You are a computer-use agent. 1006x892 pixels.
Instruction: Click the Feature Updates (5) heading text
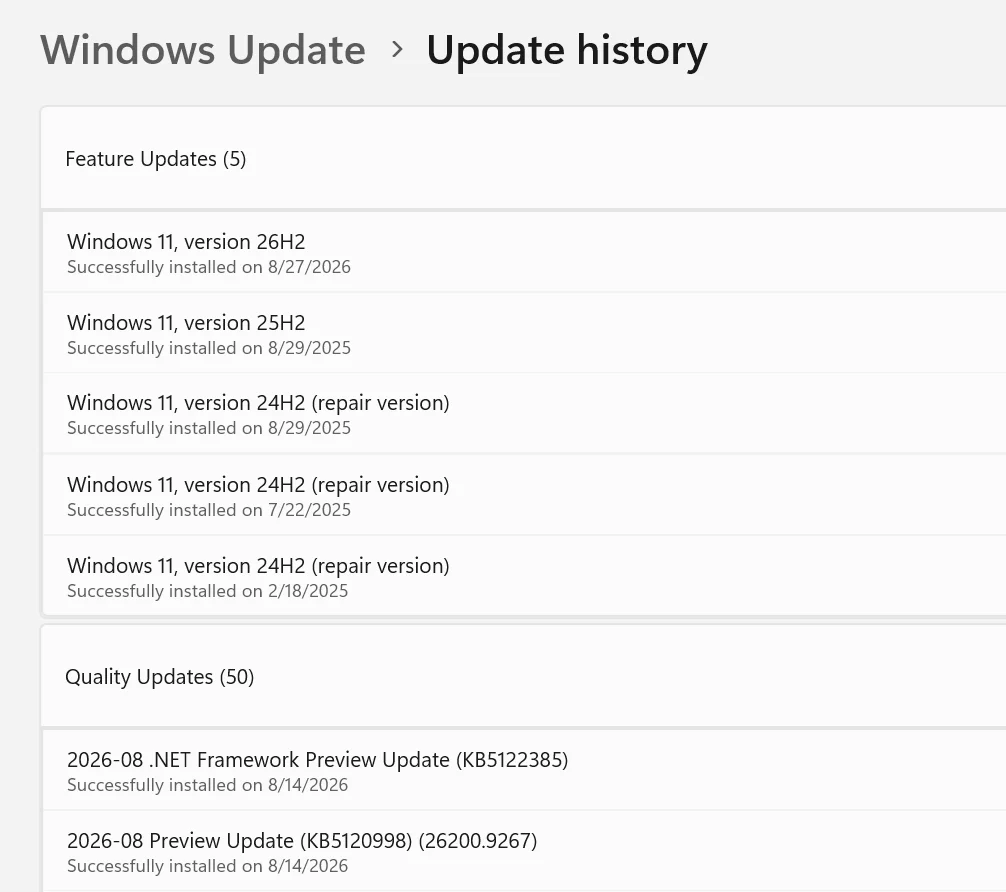coord(156,159)
